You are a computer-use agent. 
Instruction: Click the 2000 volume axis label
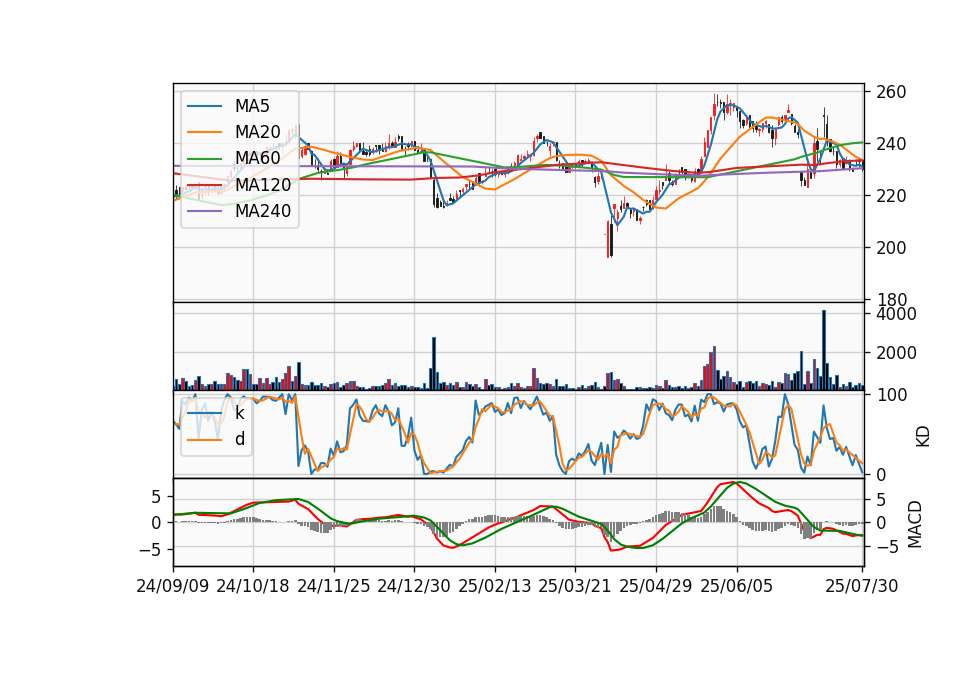pyautogui.click(x=896, y=353)
